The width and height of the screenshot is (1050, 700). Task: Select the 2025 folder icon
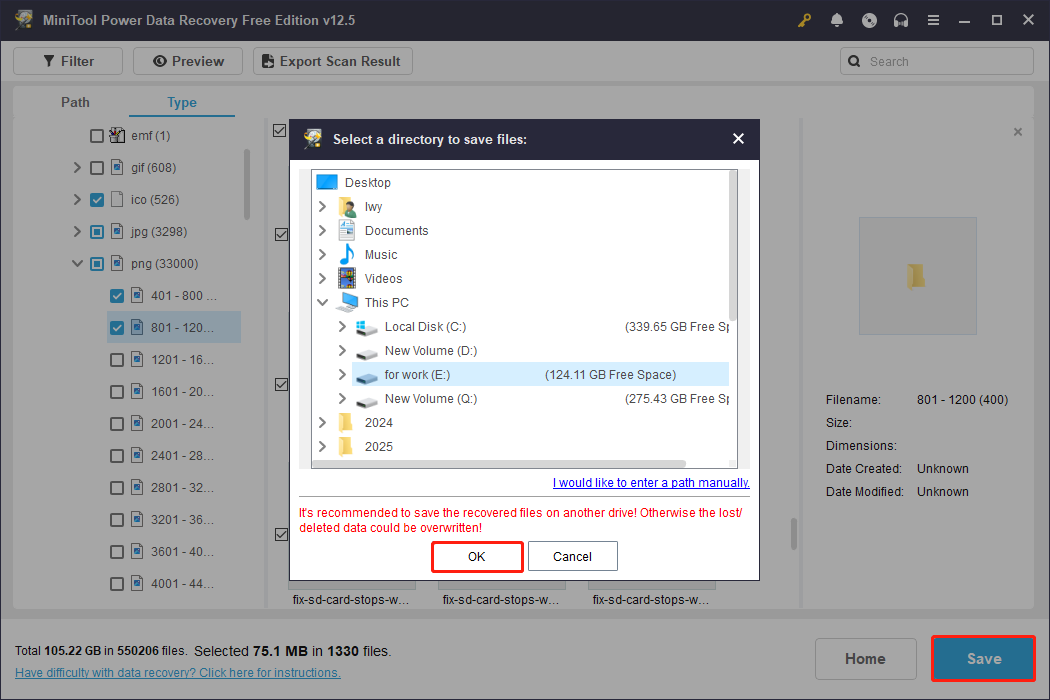pos(346,446)
